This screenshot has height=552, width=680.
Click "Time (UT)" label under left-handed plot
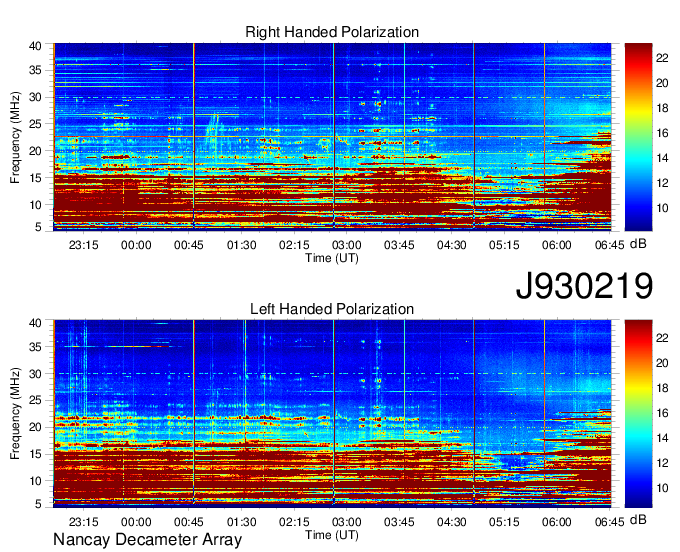(x=332, y=535)
